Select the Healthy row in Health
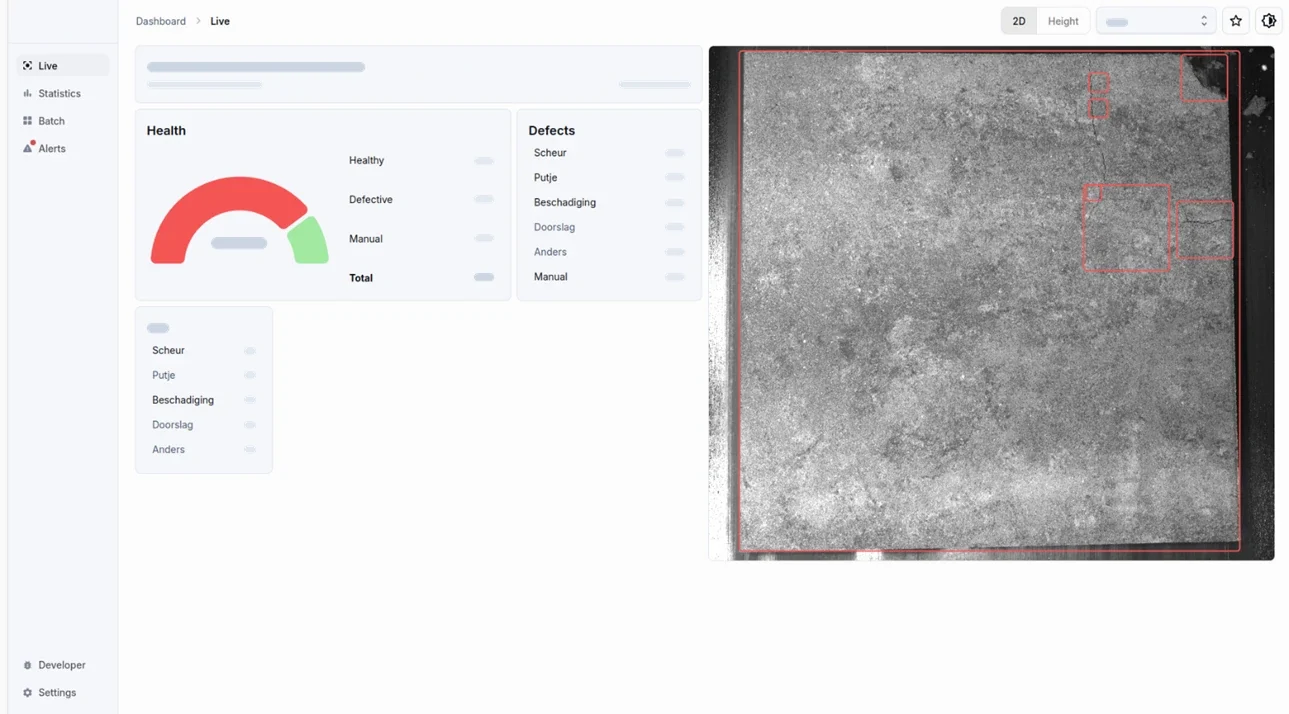The width and height of the screenshot is (1289, 714). pyautogui.click(x=421, y=160)
